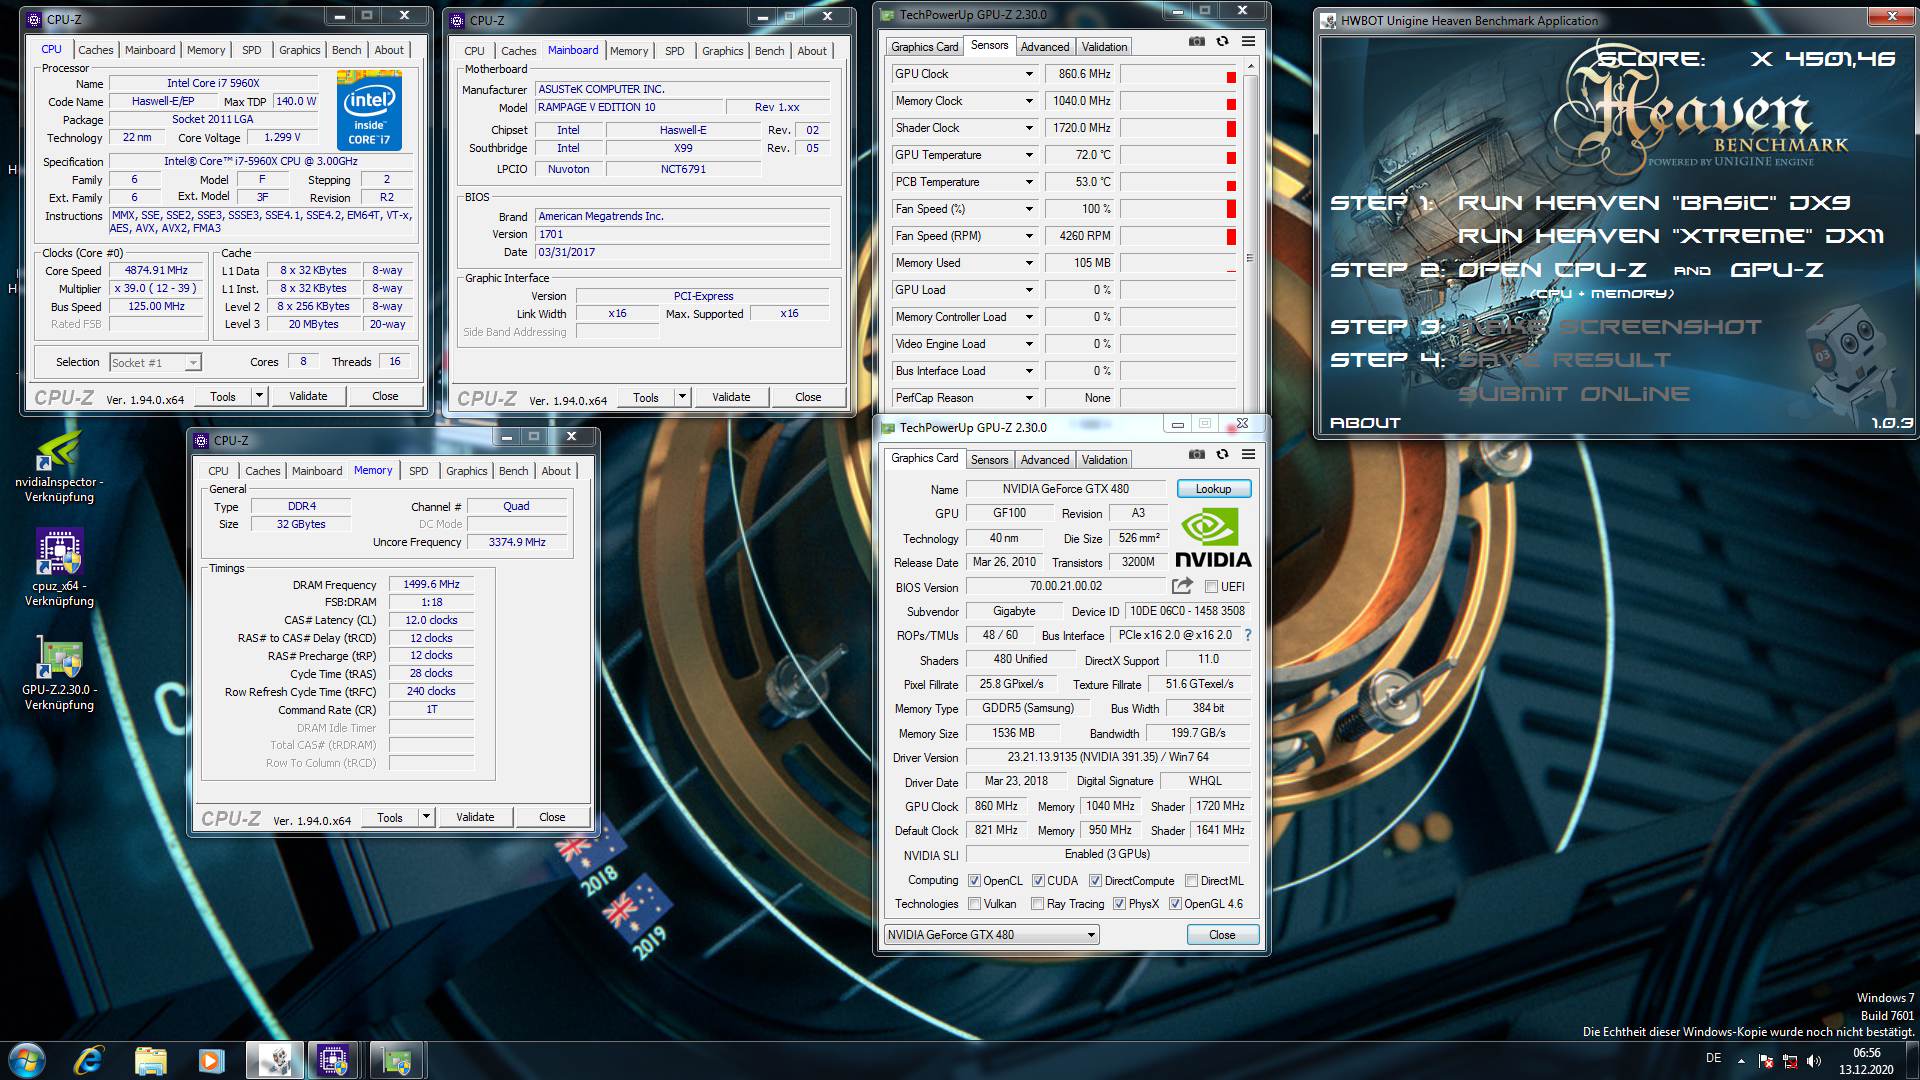Click the Action Center flag icon in the tray
This screenshot has height=1080, width=1920.
coord(1766,1061)
